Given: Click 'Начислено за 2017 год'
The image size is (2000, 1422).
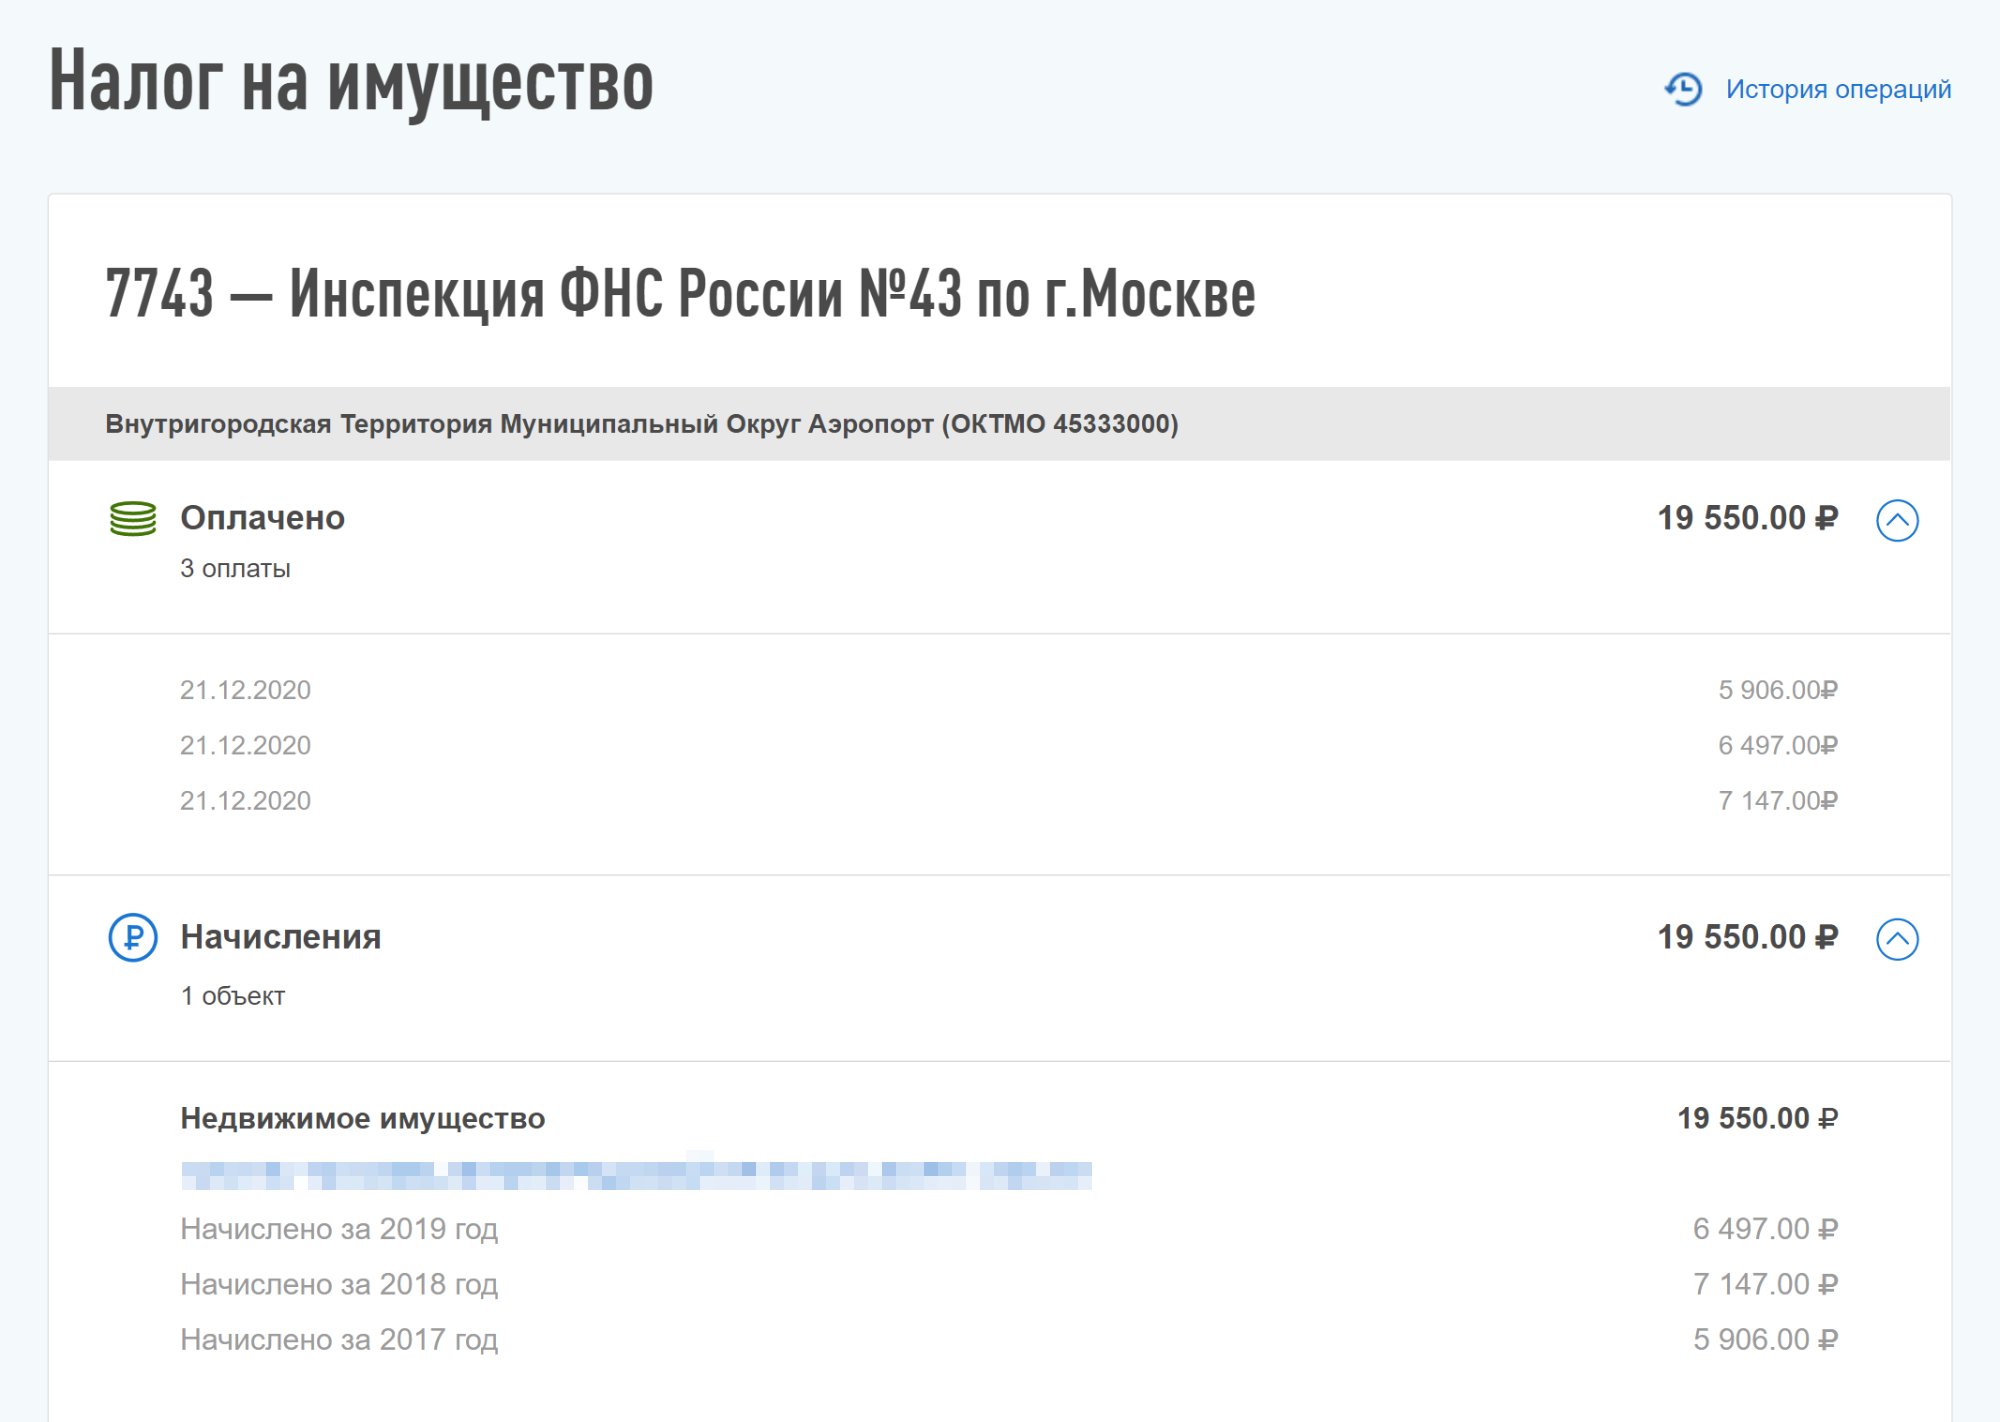Looking at the screenshot, I should tap(339, 1339).
